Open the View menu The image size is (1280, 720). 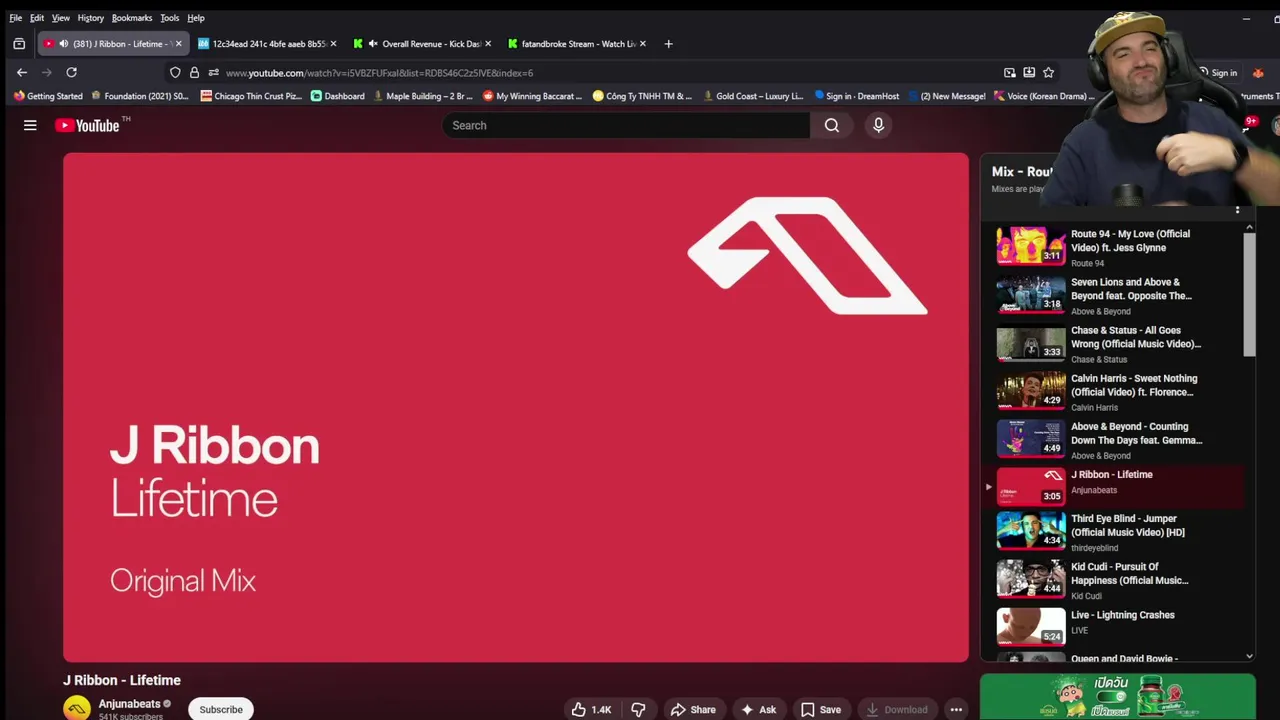tap(61, 18)
